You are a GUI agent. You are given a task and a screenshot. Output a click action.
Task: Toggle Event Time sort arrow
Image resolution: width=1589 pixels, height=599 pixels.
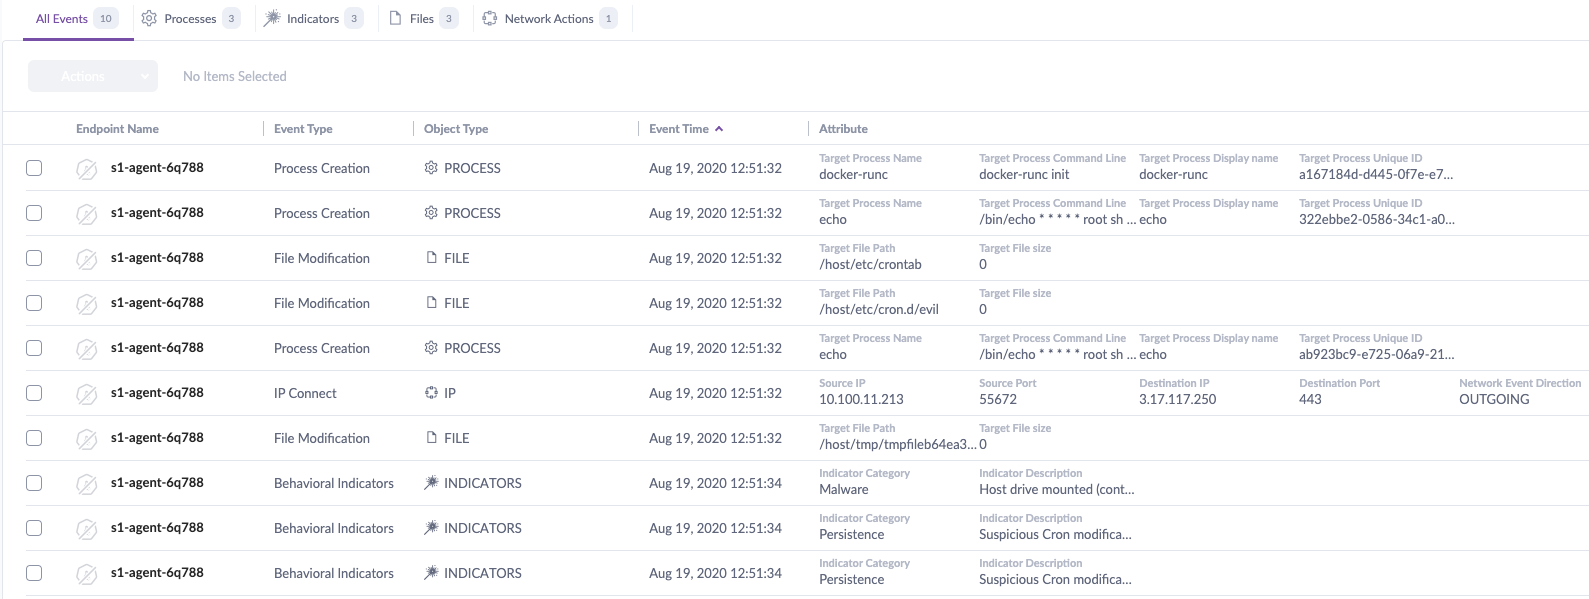coord(719,129)
